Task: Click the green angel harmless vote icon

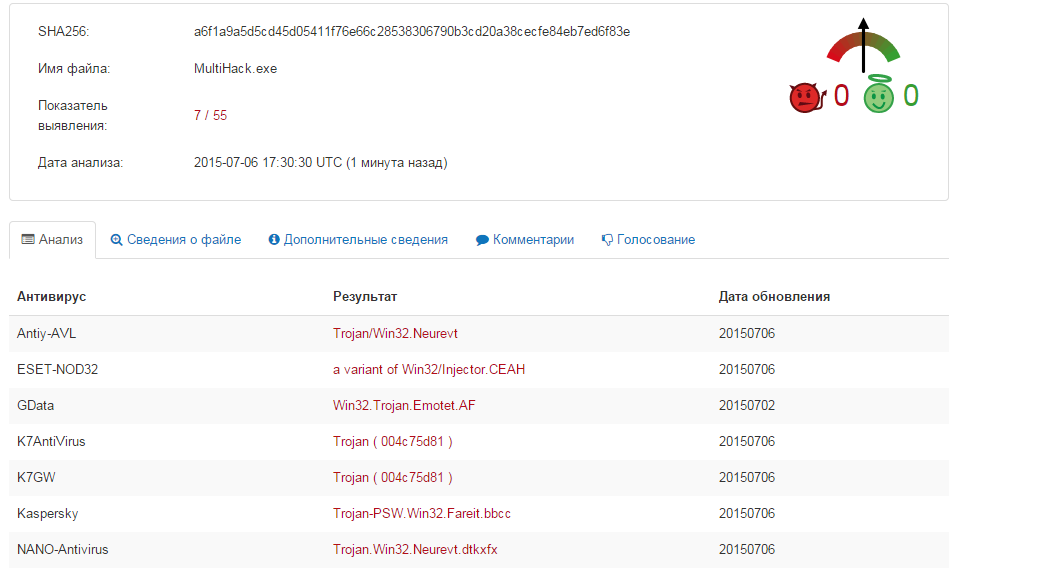Action: (878, 96)
